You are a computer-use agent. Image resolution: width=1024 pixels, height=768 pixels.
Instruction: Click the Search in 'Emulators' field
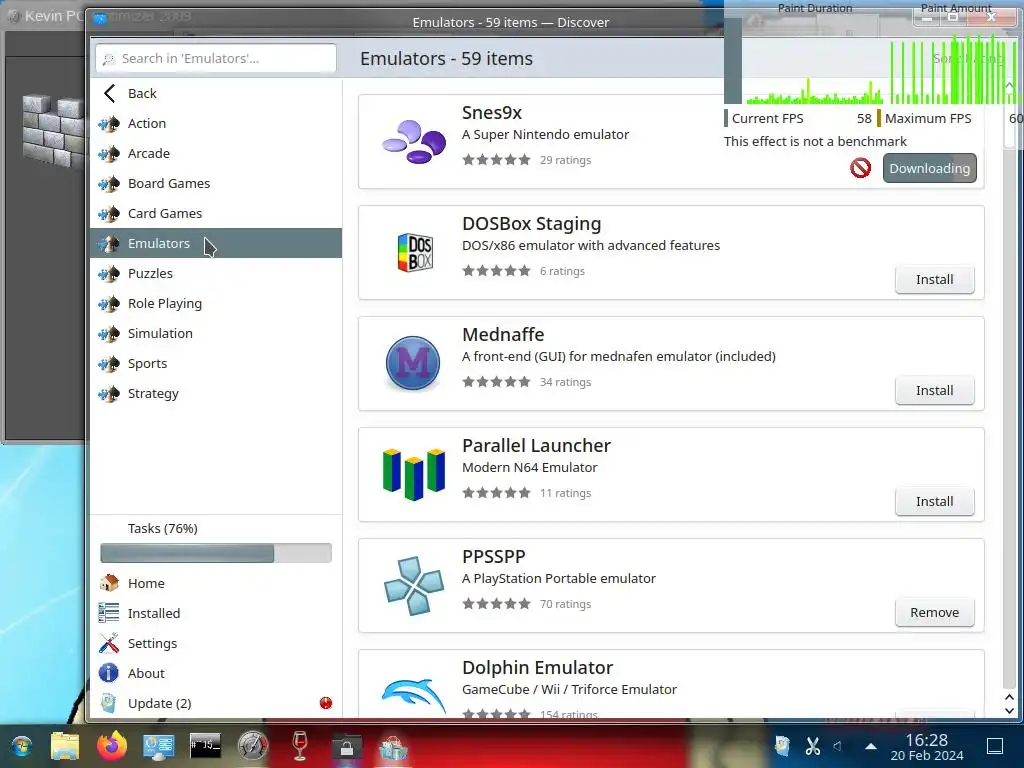point(216,58)
